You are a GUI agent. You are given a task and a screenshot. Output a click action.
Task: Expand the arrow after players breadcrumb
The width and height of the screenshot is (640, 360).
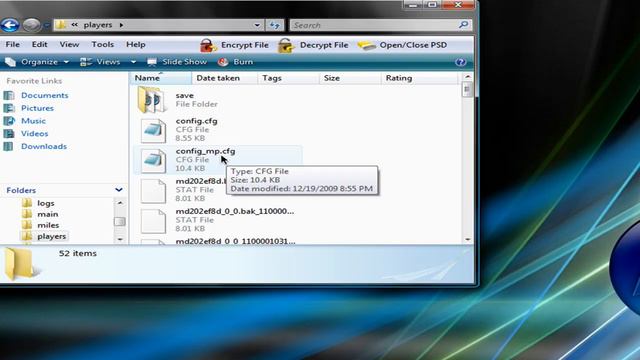point(121,25)
